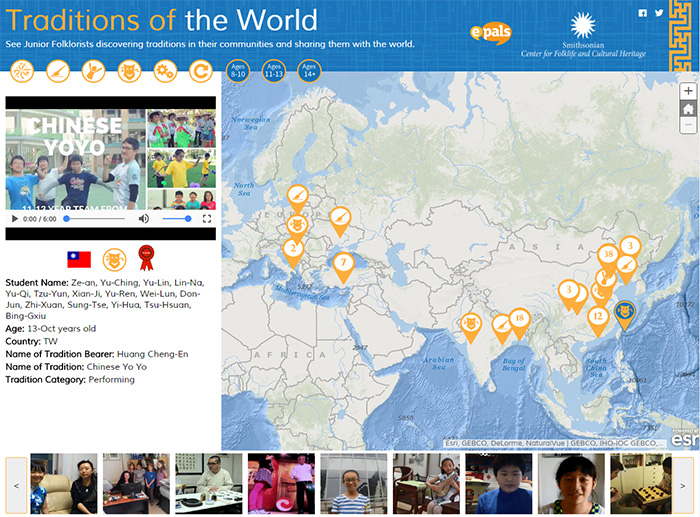Filter by Ages 14+
The width and height of the screenshot is (700, 517).
click(x=309, y=71)
